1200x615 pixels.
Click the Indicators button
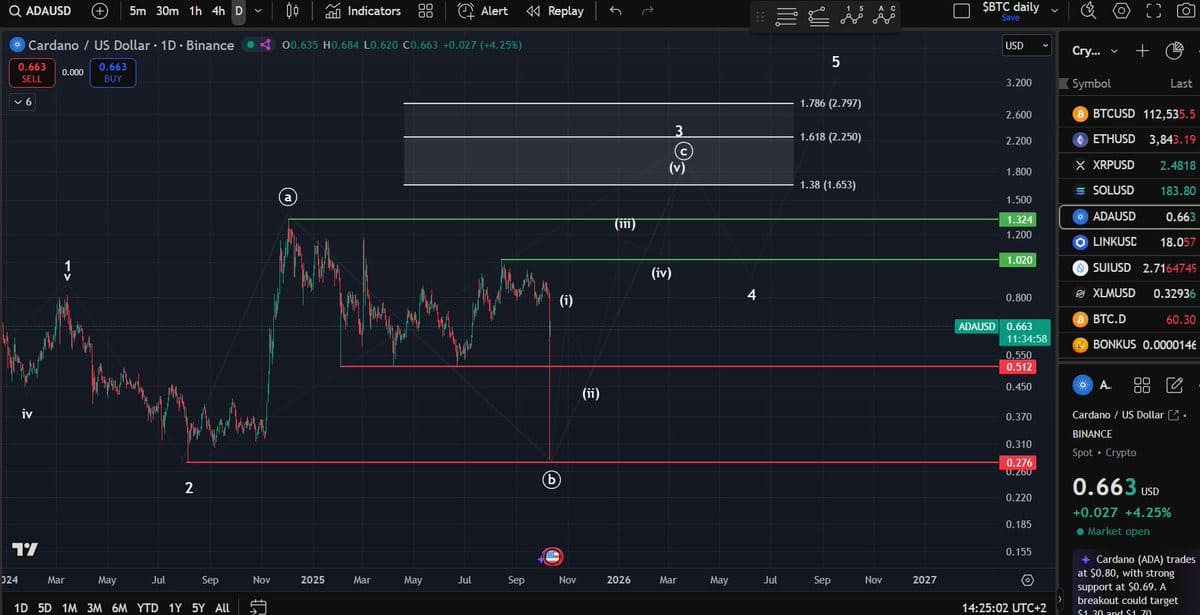pyautogui.click(x=364, y=11)
